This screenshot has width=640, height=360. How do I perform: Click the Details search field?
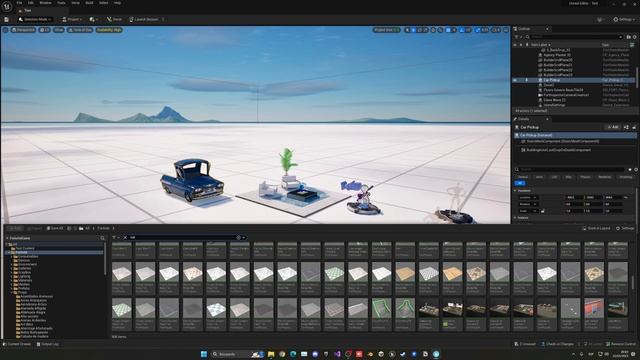[571, 169]
